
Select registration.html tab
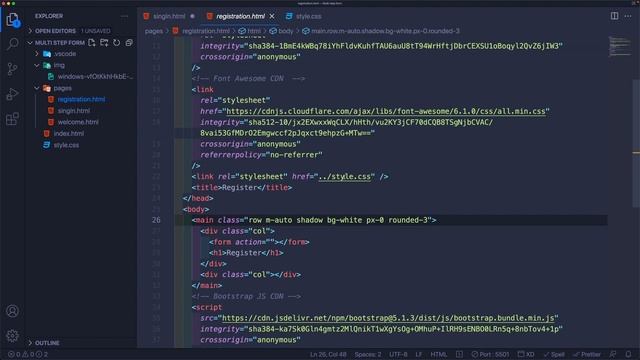pyautogui.click(x=240, y=16)
